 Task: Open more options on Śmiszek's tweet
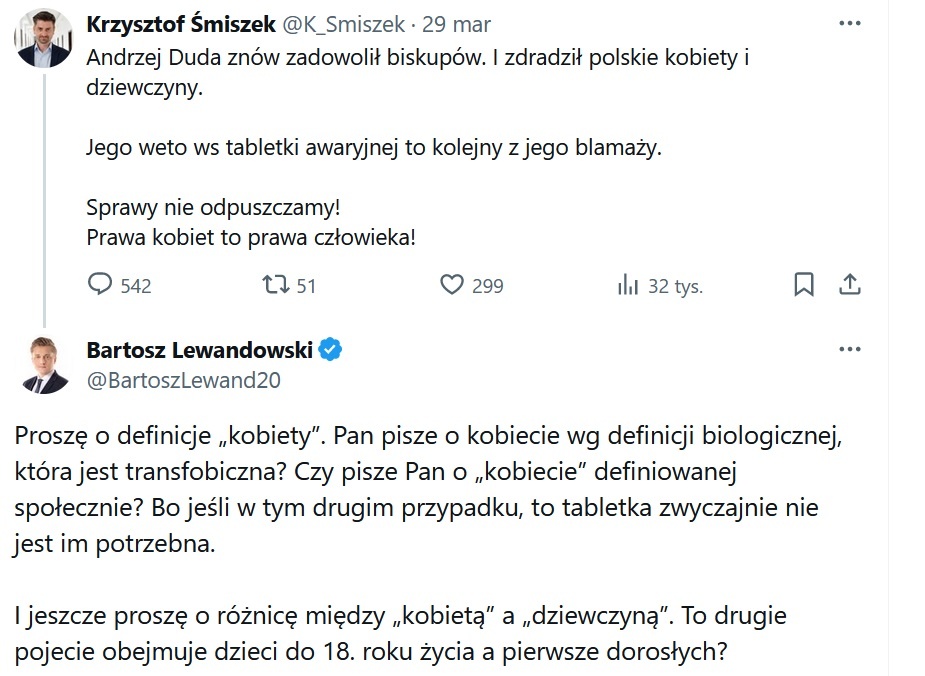point(849,23)
